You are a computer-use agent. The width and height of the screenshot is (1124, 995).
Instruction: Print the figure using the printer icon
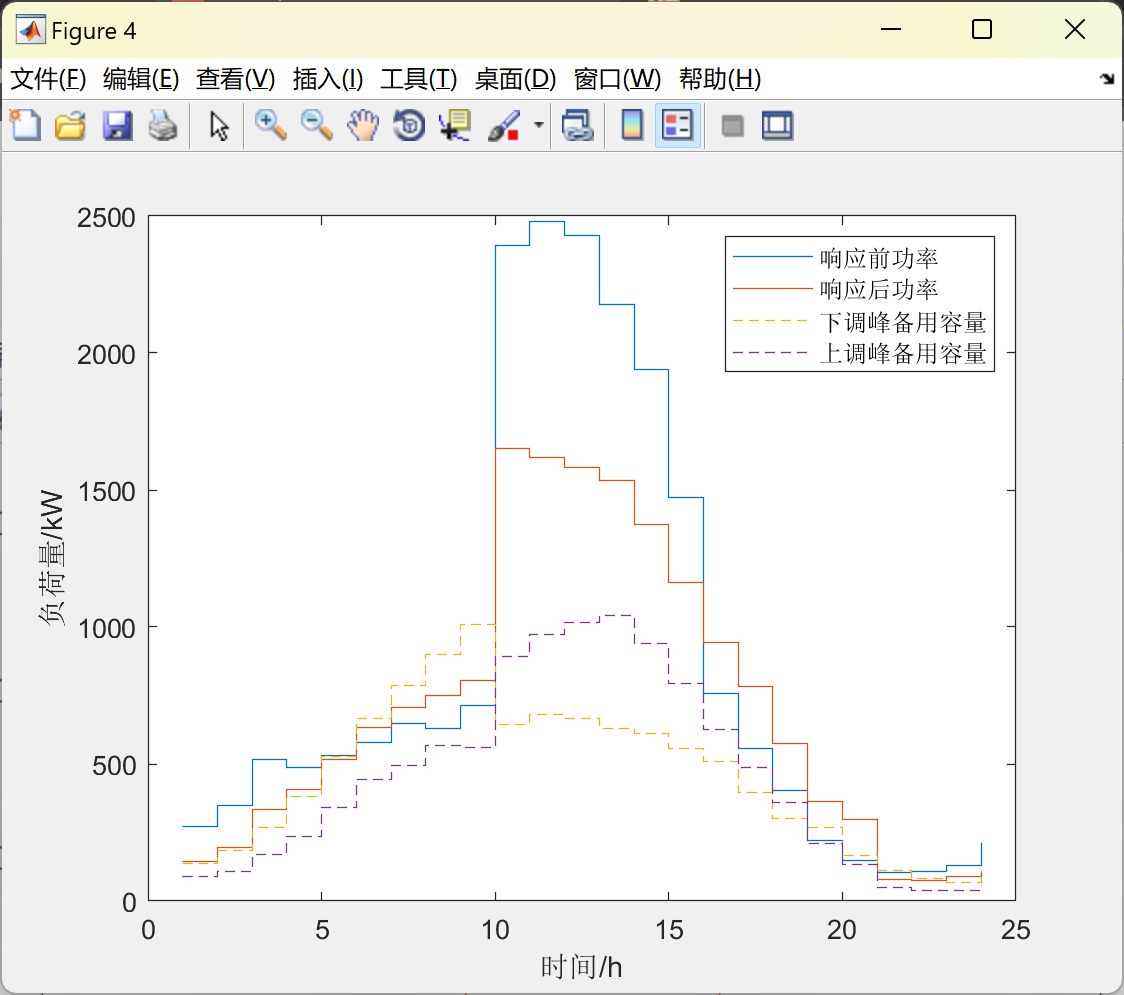163,125
